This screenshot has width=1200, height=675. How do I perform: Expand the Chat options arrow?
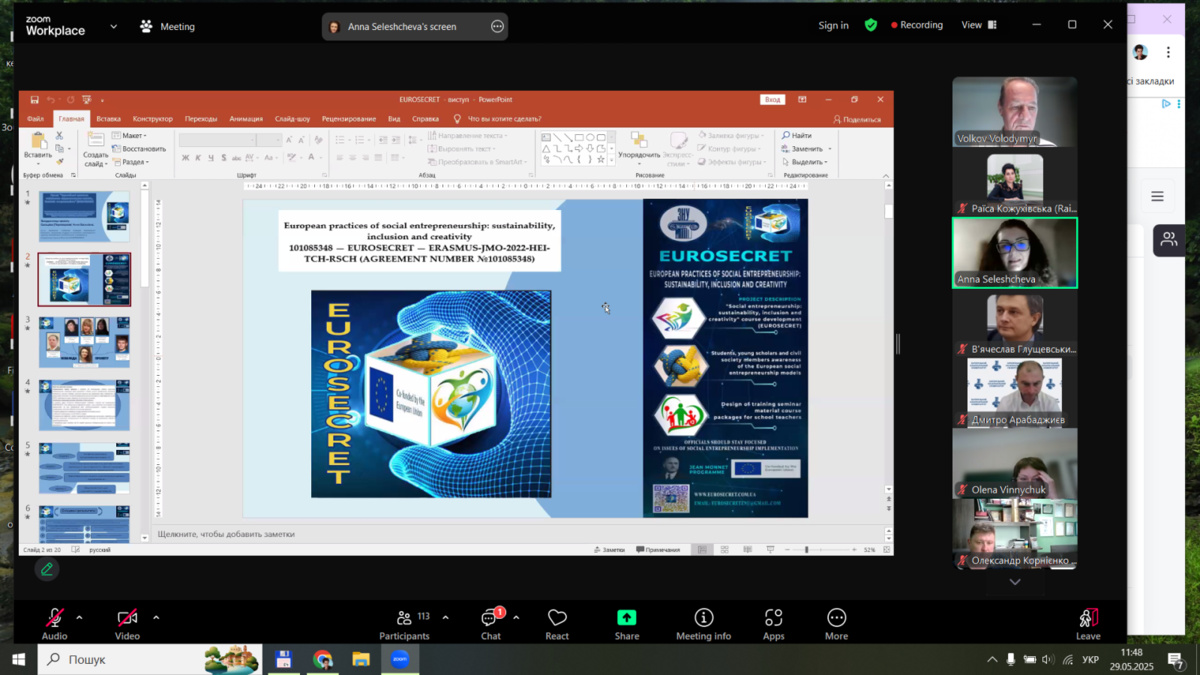[x=516, y=618]
